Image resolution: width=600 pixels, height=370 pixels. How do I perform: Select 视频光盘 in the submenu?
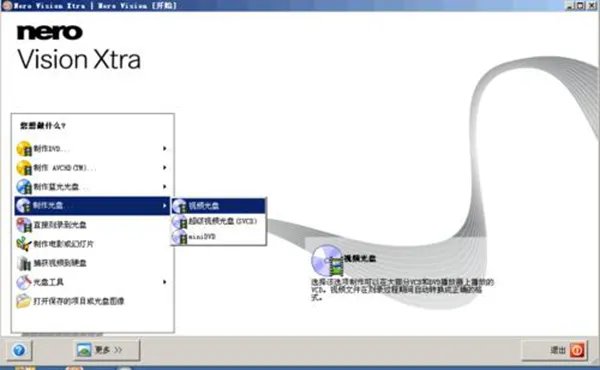[218, 206]
